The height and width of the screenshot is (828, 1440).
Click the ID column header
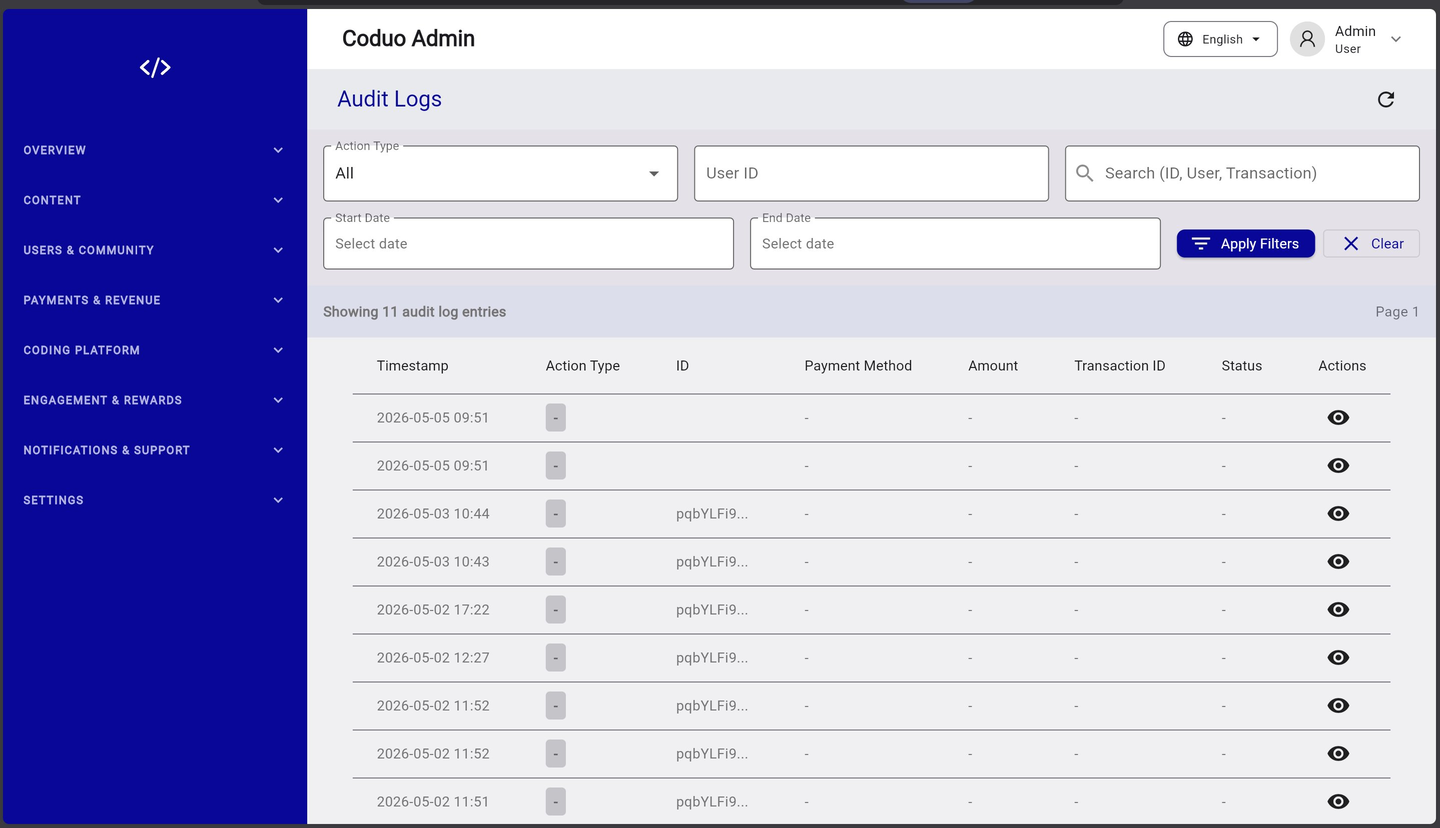[683, 366]
